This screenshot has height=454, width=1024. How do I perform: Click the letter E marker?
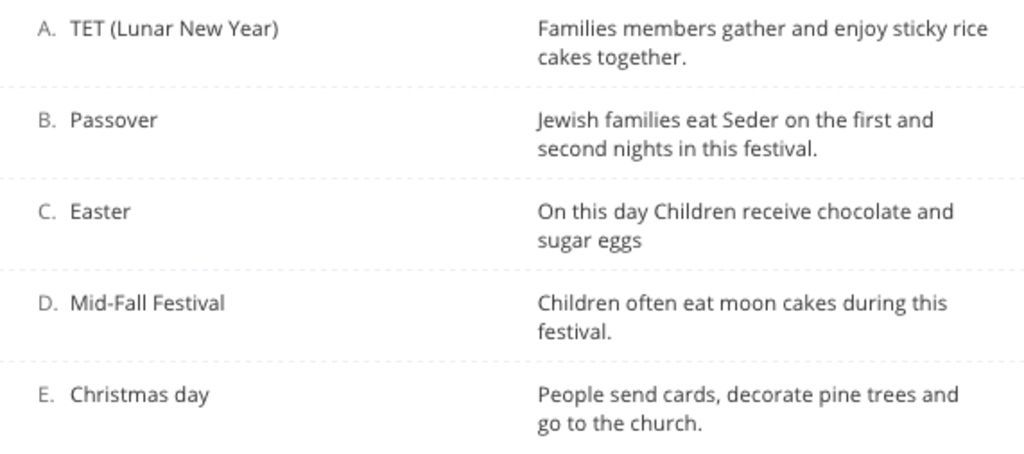point(46,395)
